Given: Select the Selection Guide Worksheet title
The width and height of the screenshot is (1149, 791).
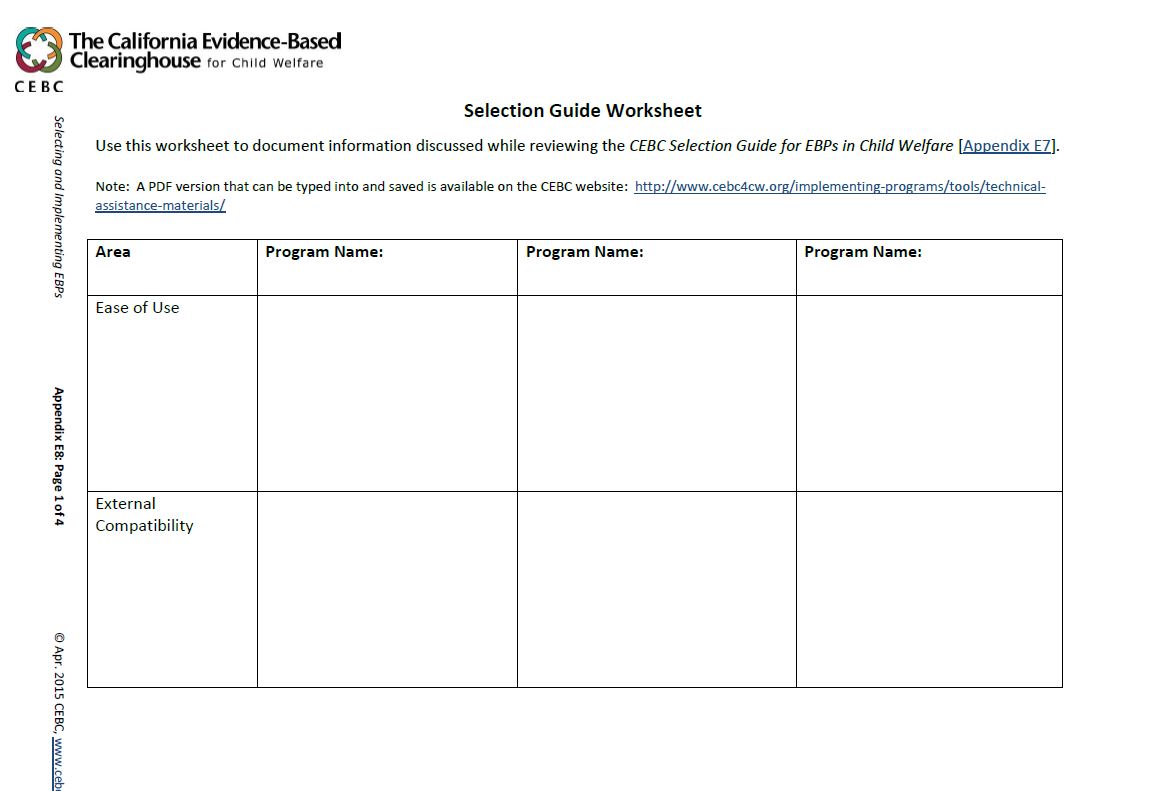Looking at the screenshot, I should [x=582, y=110].
